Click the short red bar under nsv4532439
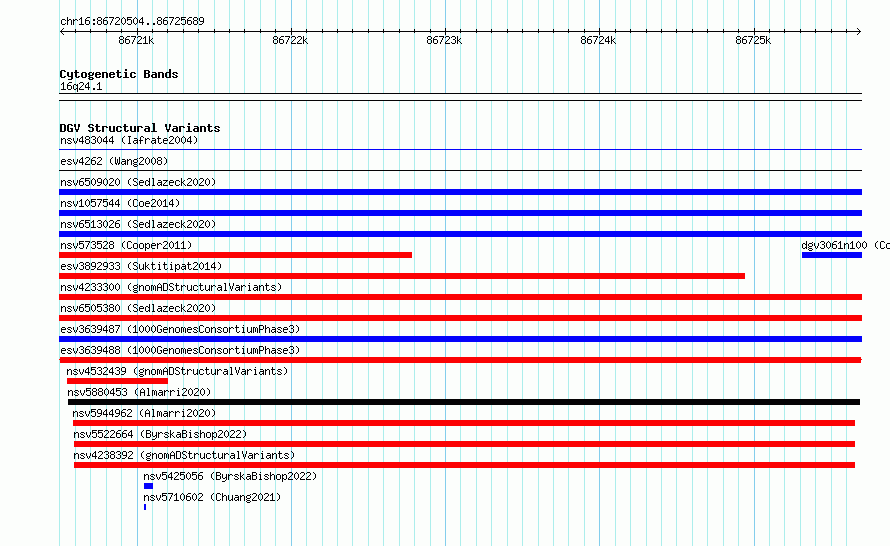890x546 pixels. [117, 381]
